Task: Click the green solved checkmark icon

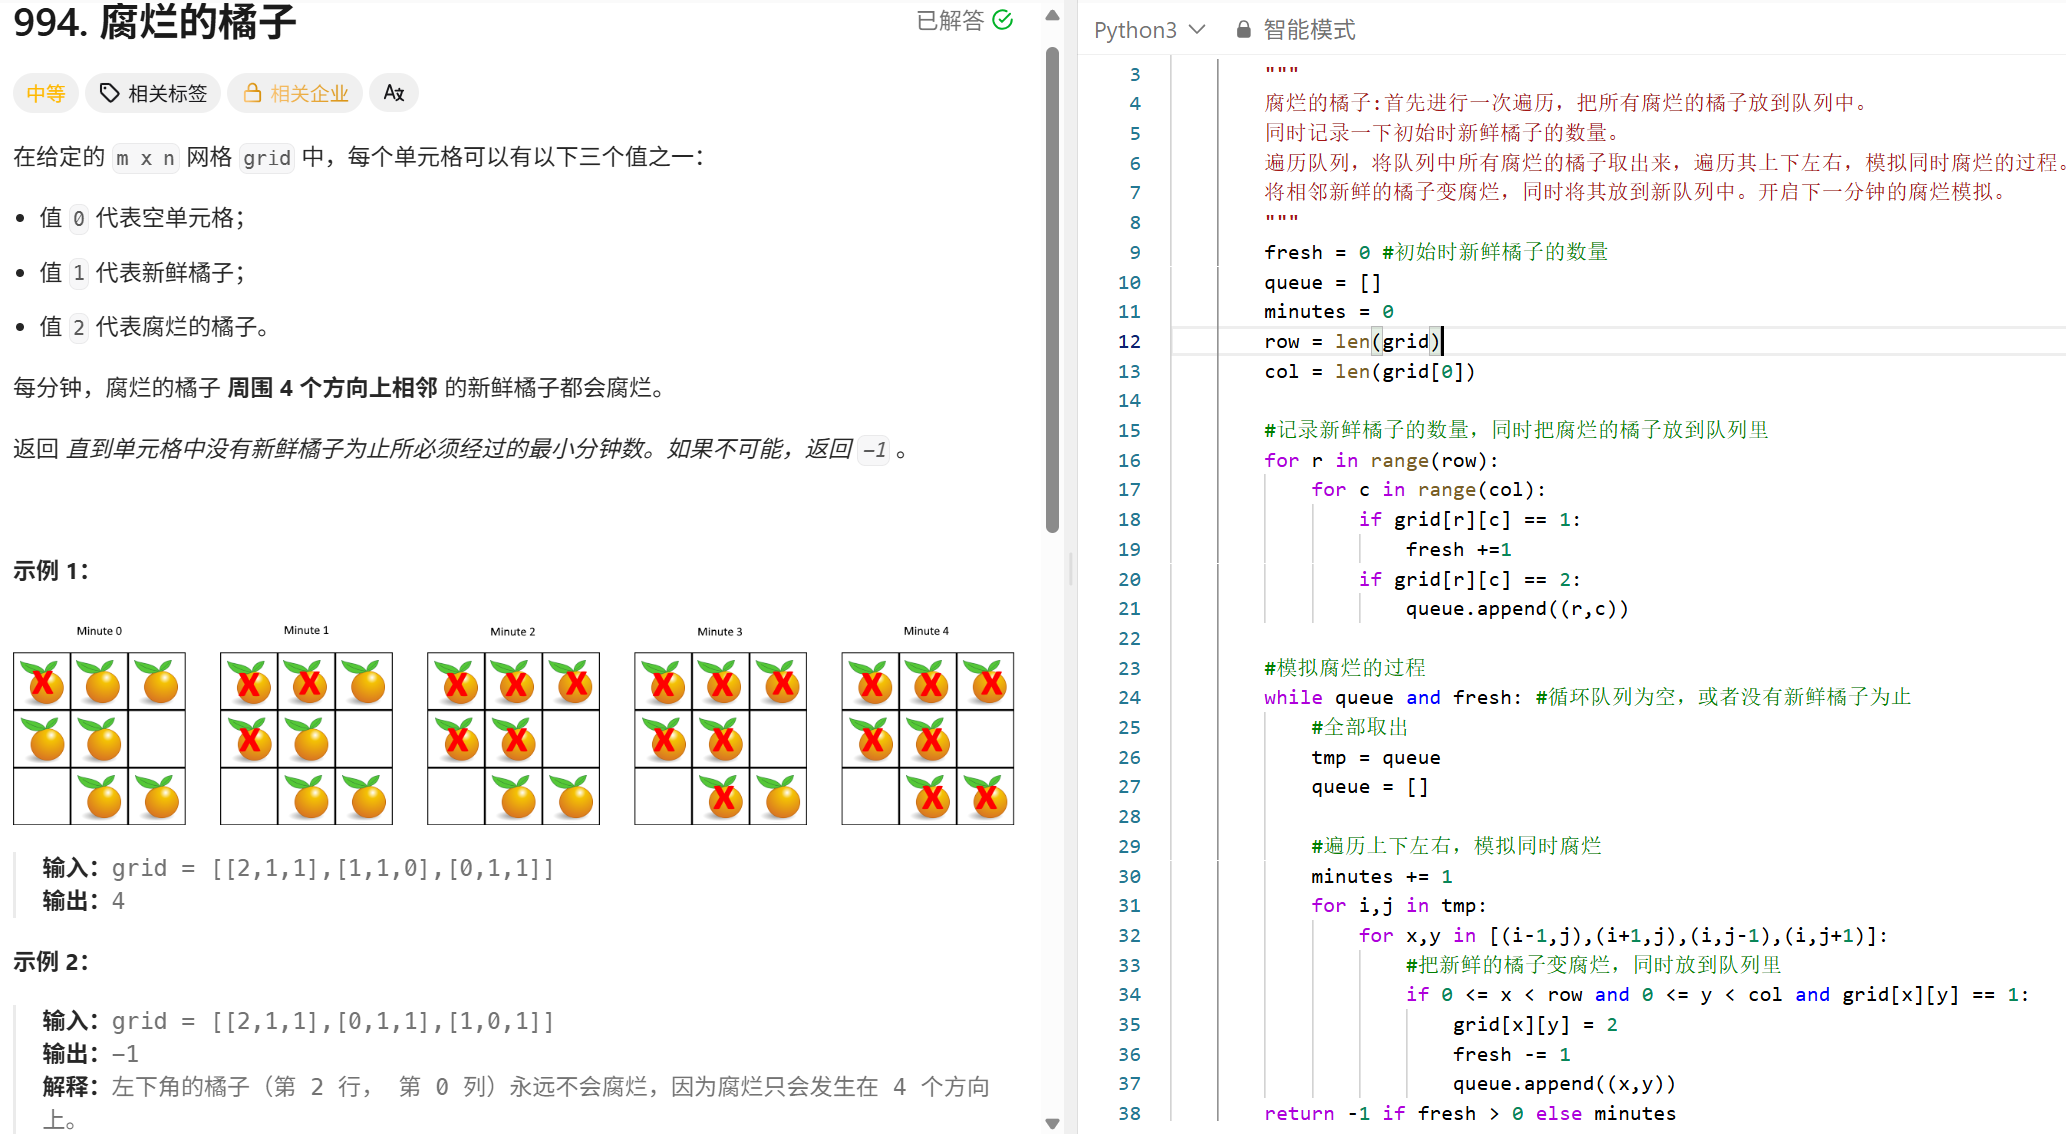Action: click(x=1003, y=20)
